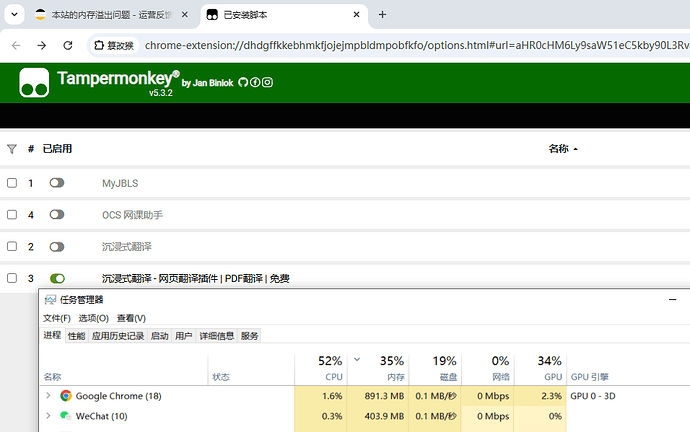This screenshot has height=432, width=690.
Task: Go back in browser history
Action: click(x=16, y=45)
